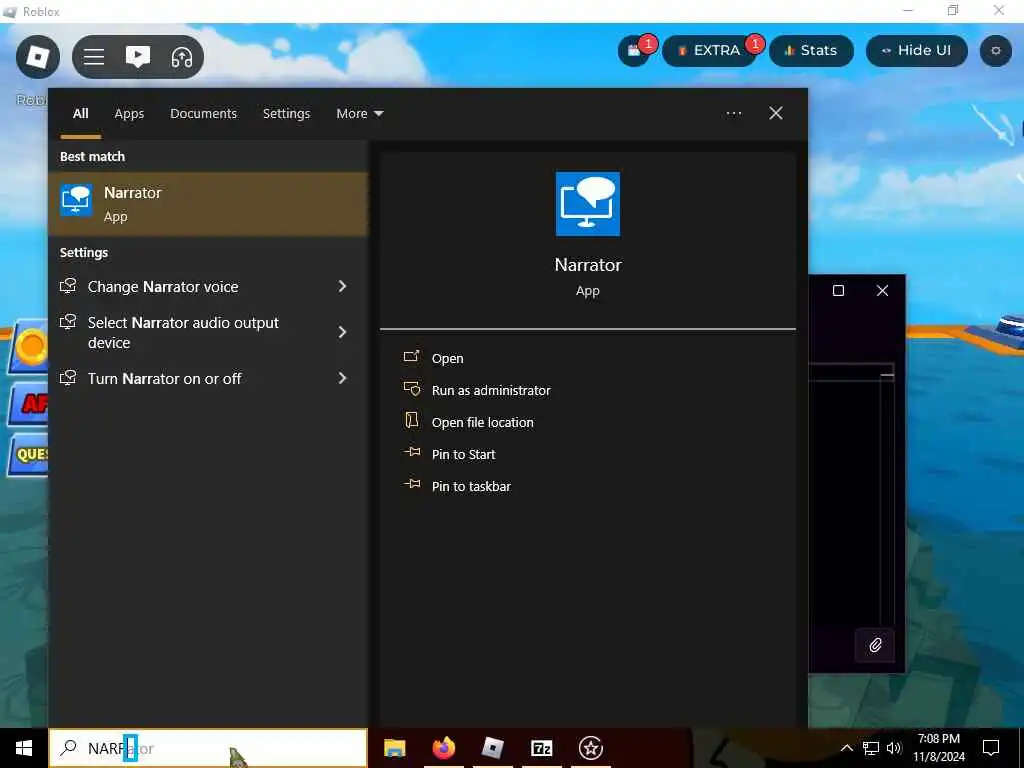
Task: Click the search box containing NARR
Action: click(x=208, y=748)
